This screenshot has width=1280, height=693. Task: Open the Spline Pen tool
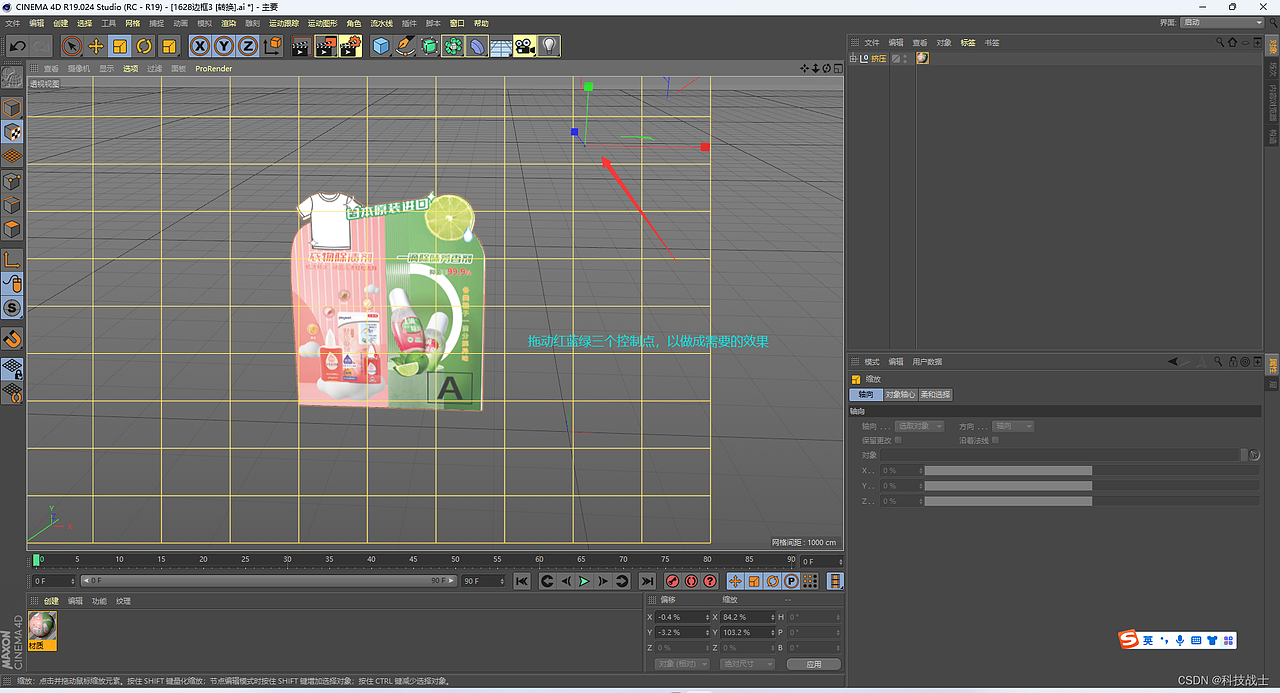point(405,46)
